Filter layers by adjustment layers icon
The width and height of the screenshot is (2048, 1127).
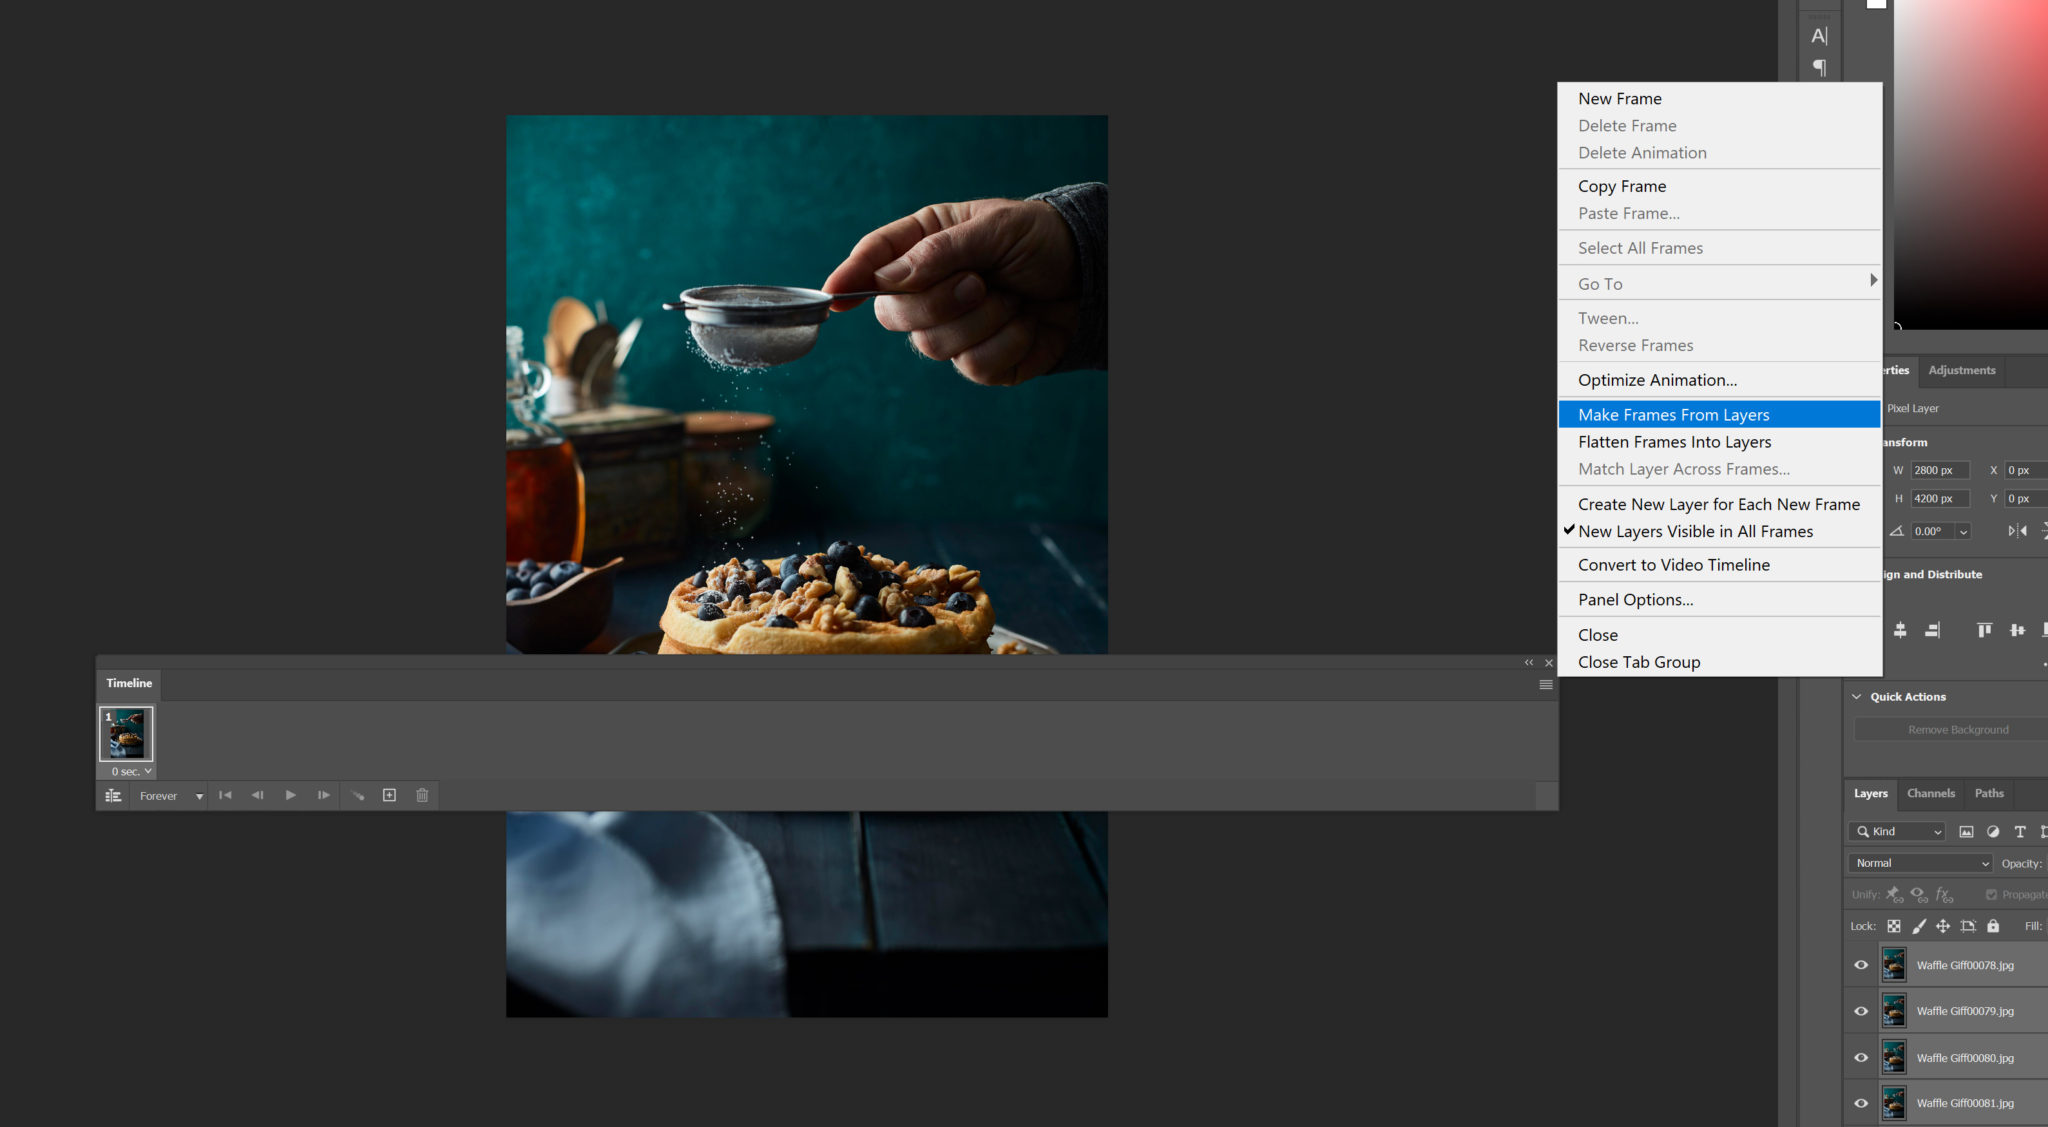tap(1993, 832)
